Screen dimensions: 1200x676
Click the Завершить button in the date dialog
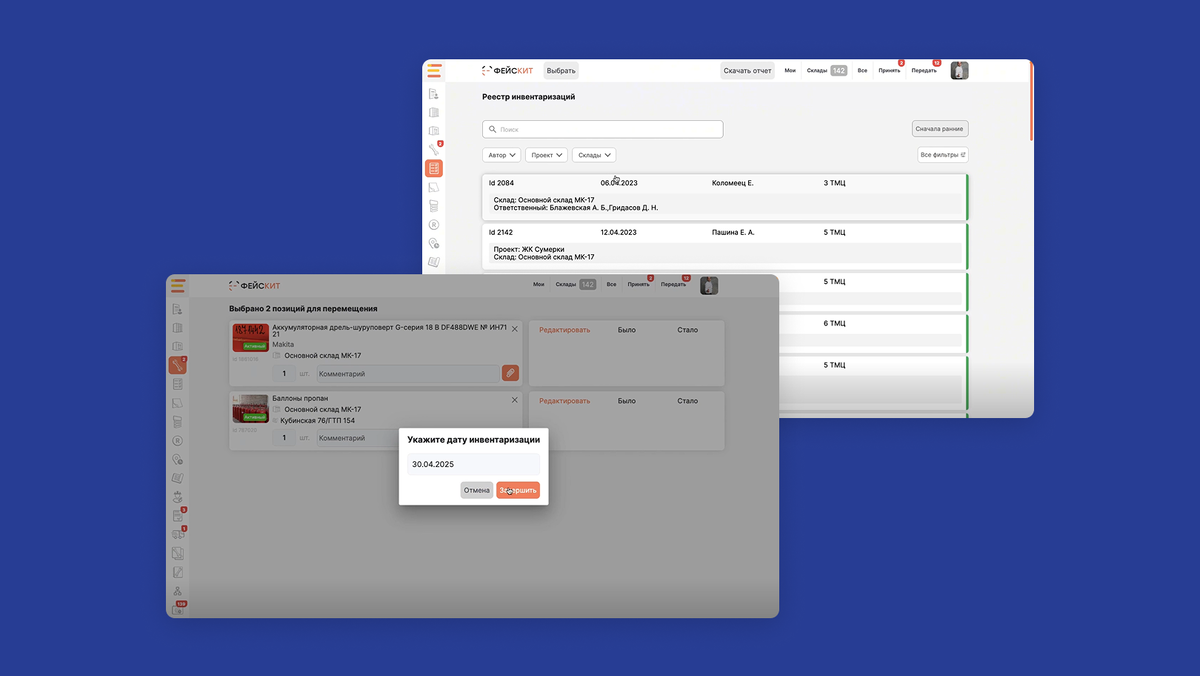(518, 490)
